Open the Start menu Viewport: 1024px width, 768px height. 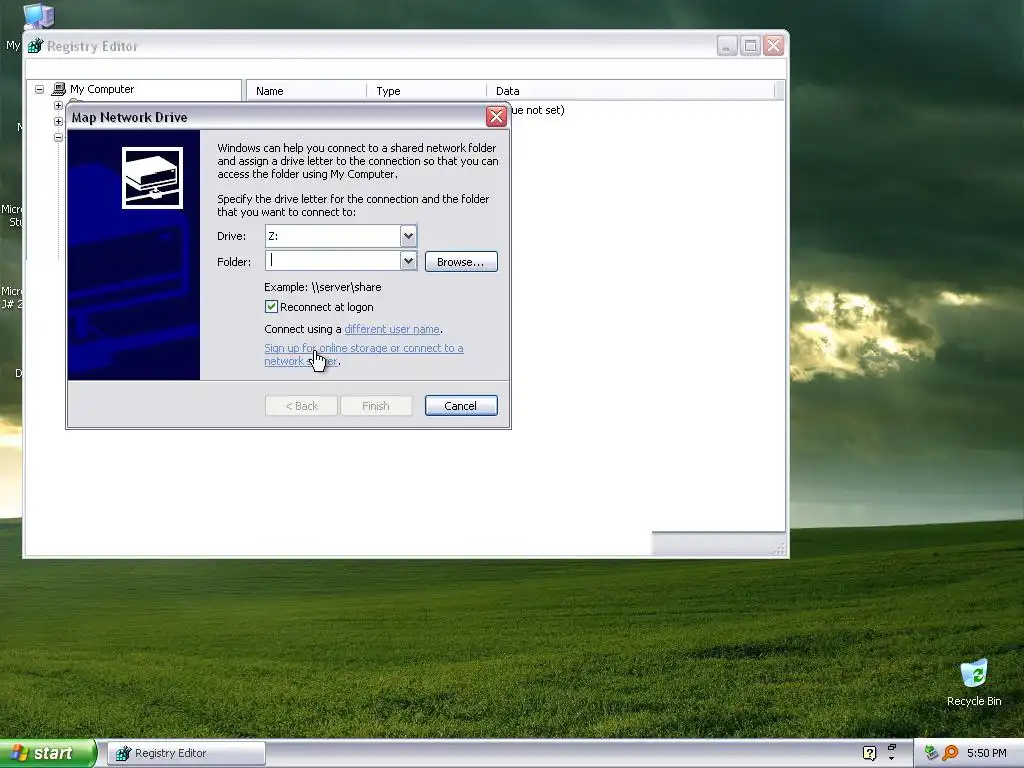[47, 753]
